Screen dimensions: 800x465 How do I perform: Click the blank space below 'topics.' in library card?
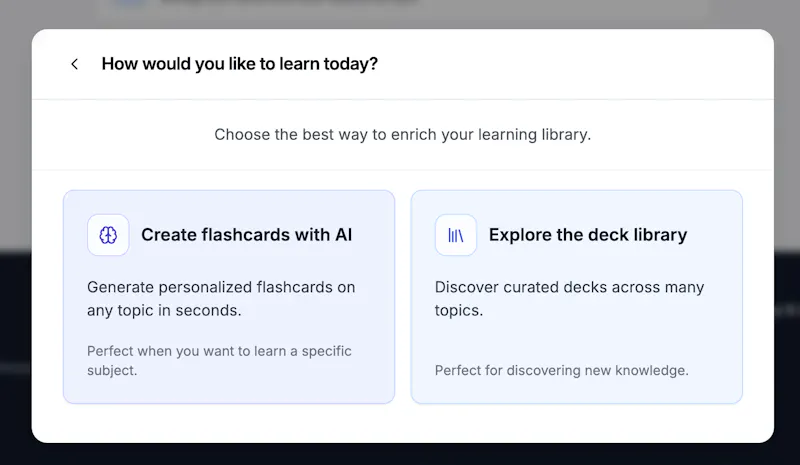[577, 340]
